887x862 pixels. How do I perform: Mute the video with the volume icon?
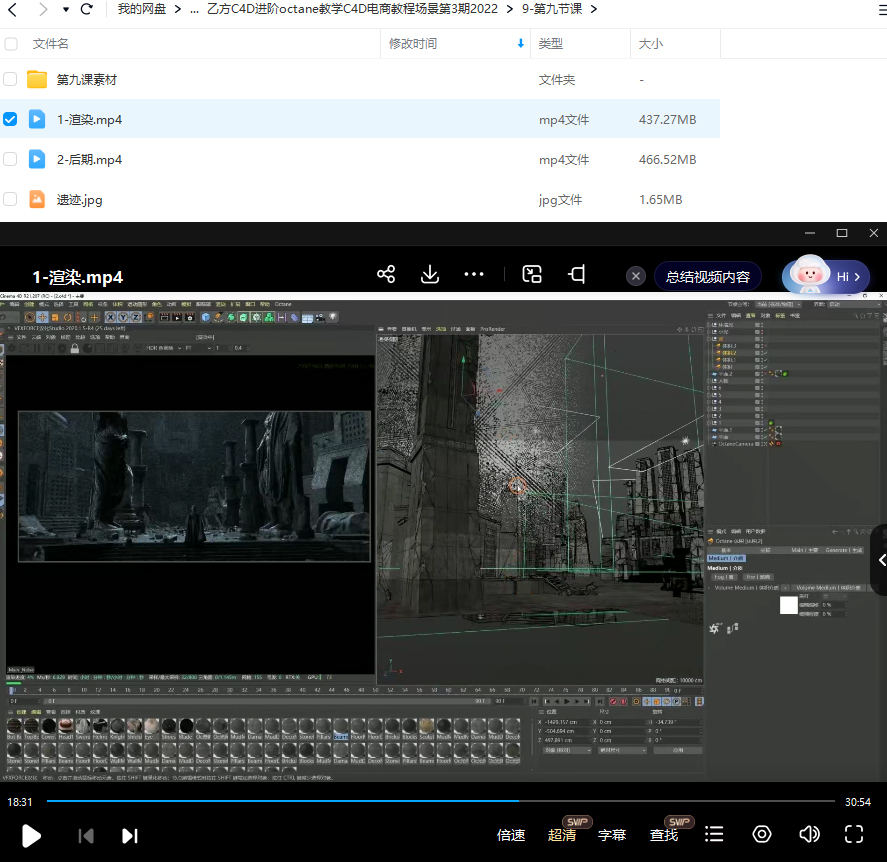pos(809,835)
